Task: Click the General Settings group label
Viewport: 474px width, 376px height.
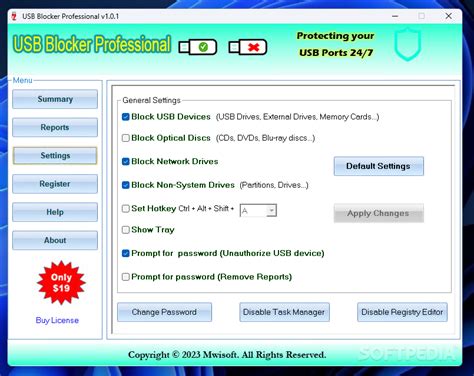Action: 151,100
